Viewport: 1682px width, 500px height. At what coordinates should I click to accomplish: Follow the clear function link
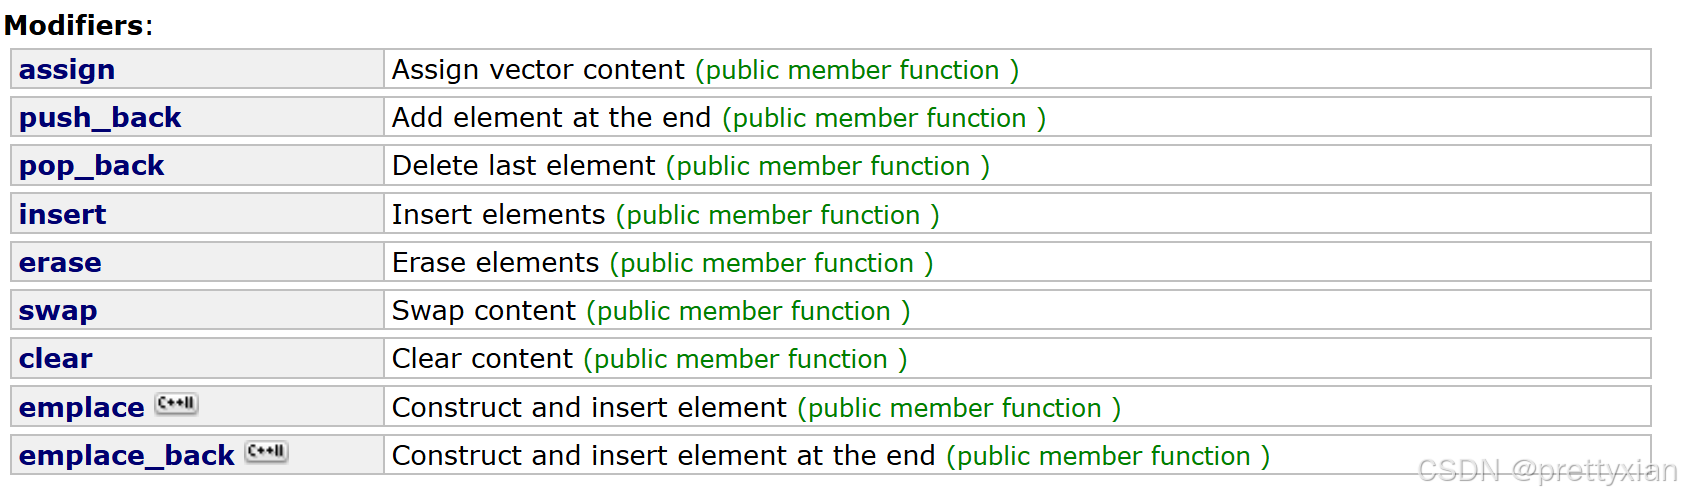(56, 358)
